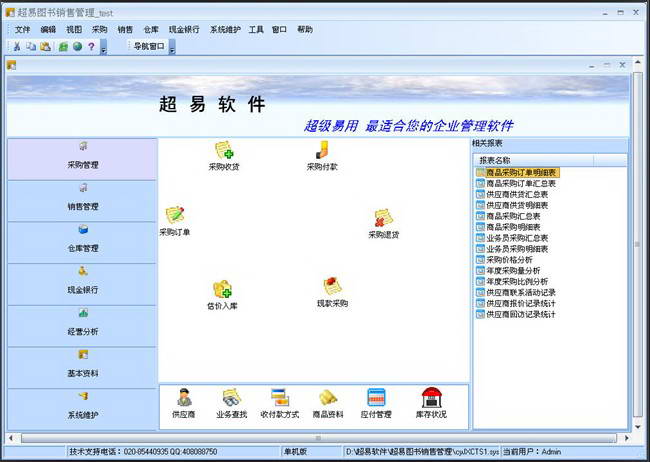Open the 编辑 menu

(x=48, y=29)
